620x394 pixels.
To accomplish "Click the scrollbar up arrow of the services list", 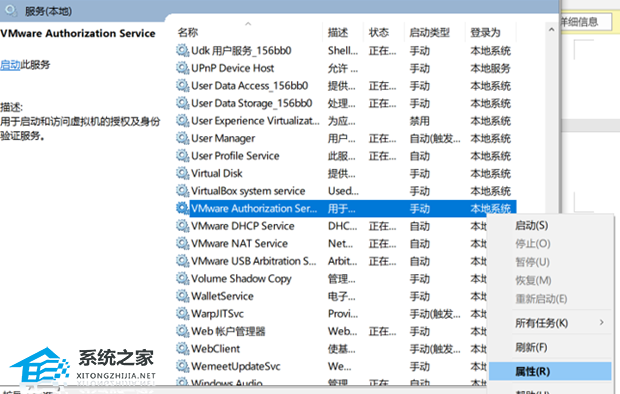I will [552, 29].
